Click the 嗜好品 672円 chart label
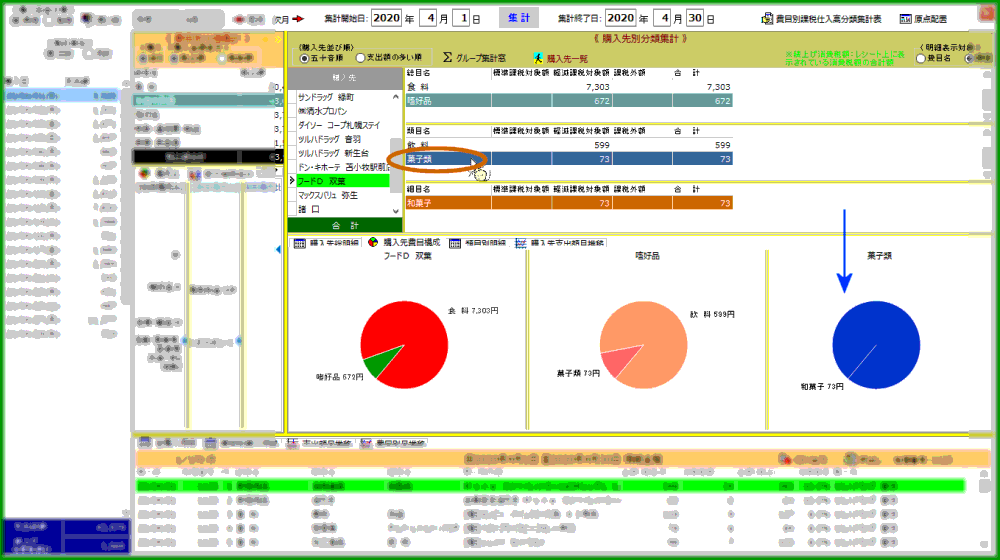The image size is (1000, 560). (339, 377)
